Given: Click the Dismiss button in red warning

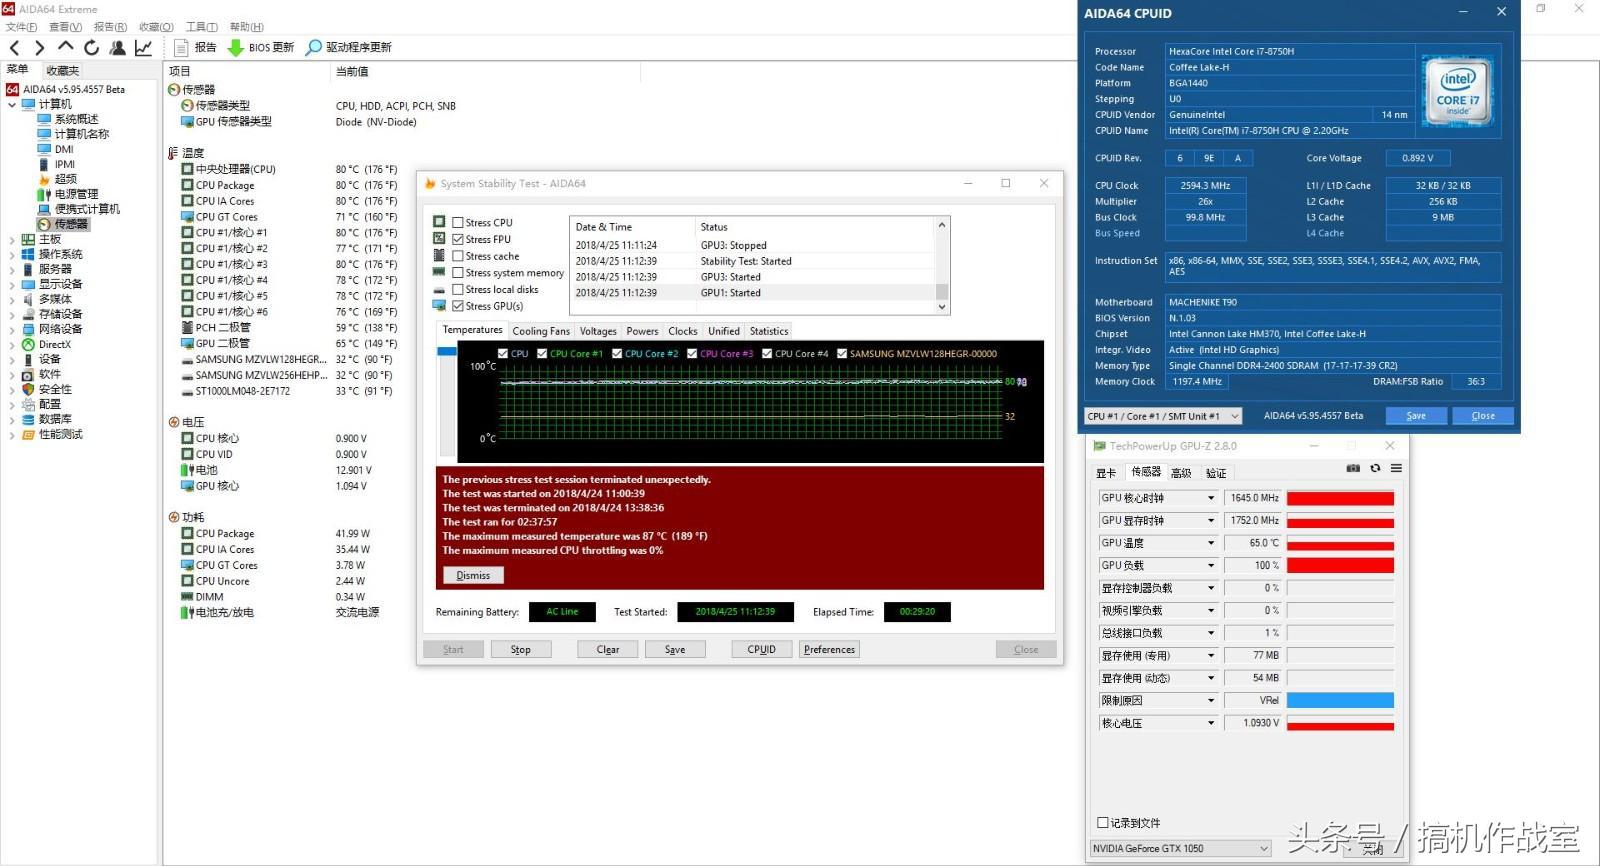Looking at the screenshot, I should click(x=473, y=576).
